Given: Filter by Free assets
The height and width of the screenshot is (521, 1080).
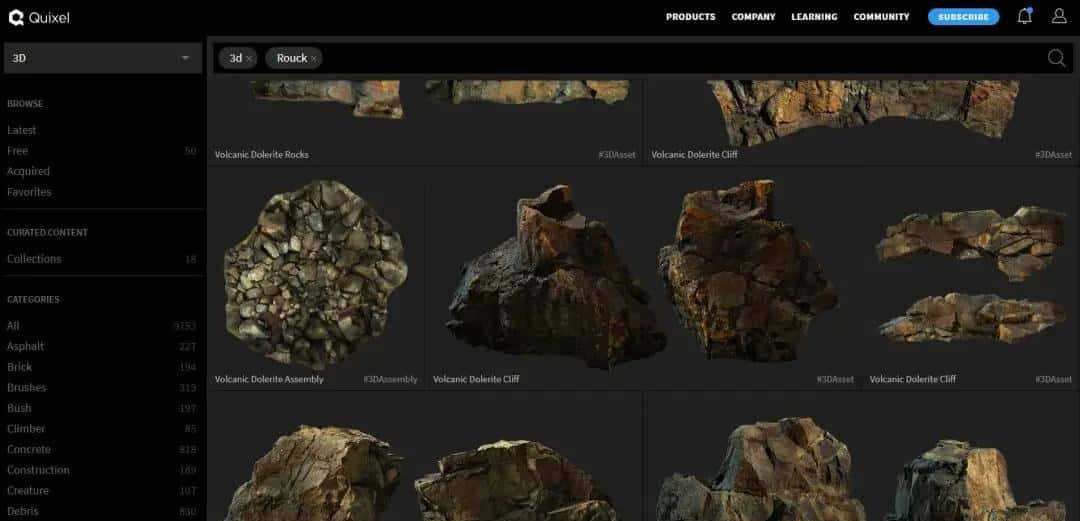Looking at the screenshot, I should coord(18,151).
